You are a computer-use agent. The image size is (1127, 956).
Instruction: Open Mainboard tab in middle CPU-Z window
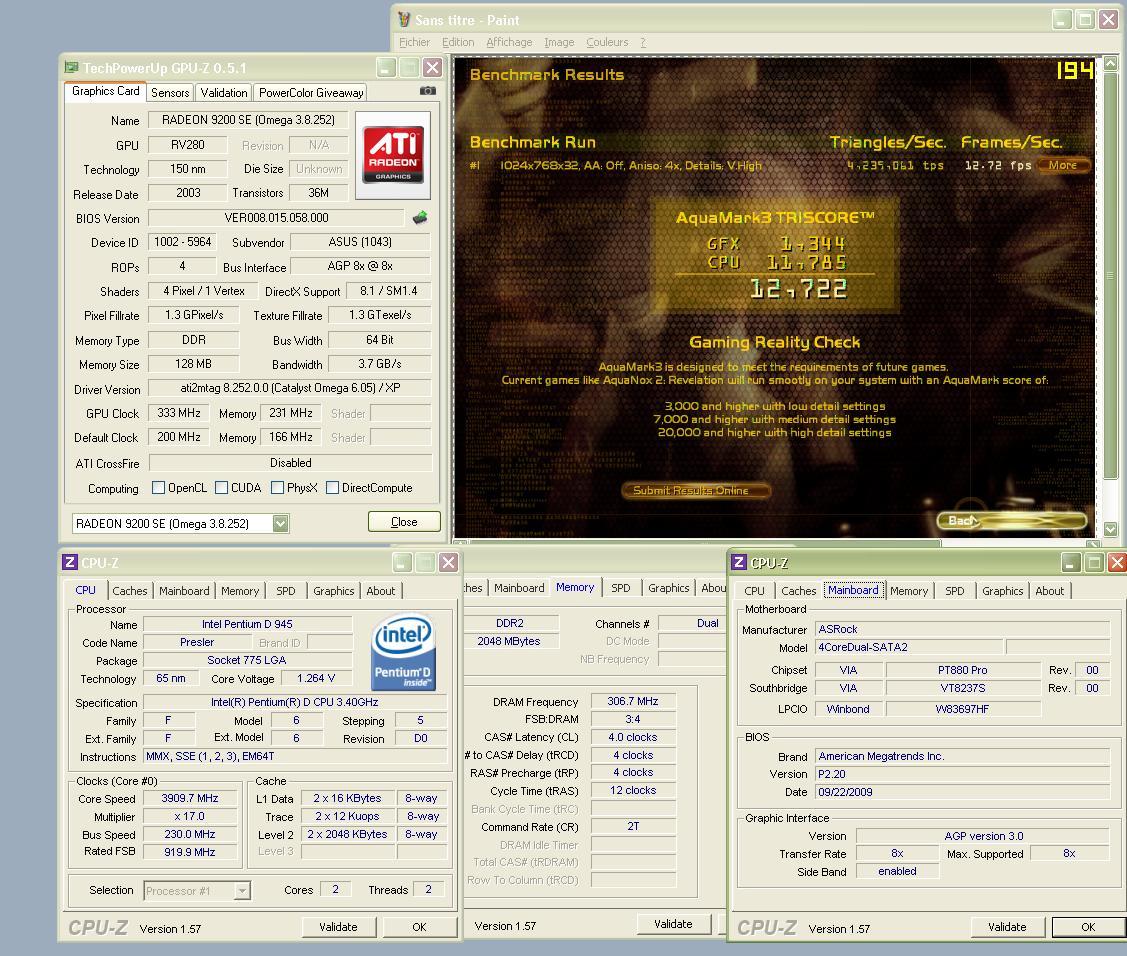coord(519,588)
